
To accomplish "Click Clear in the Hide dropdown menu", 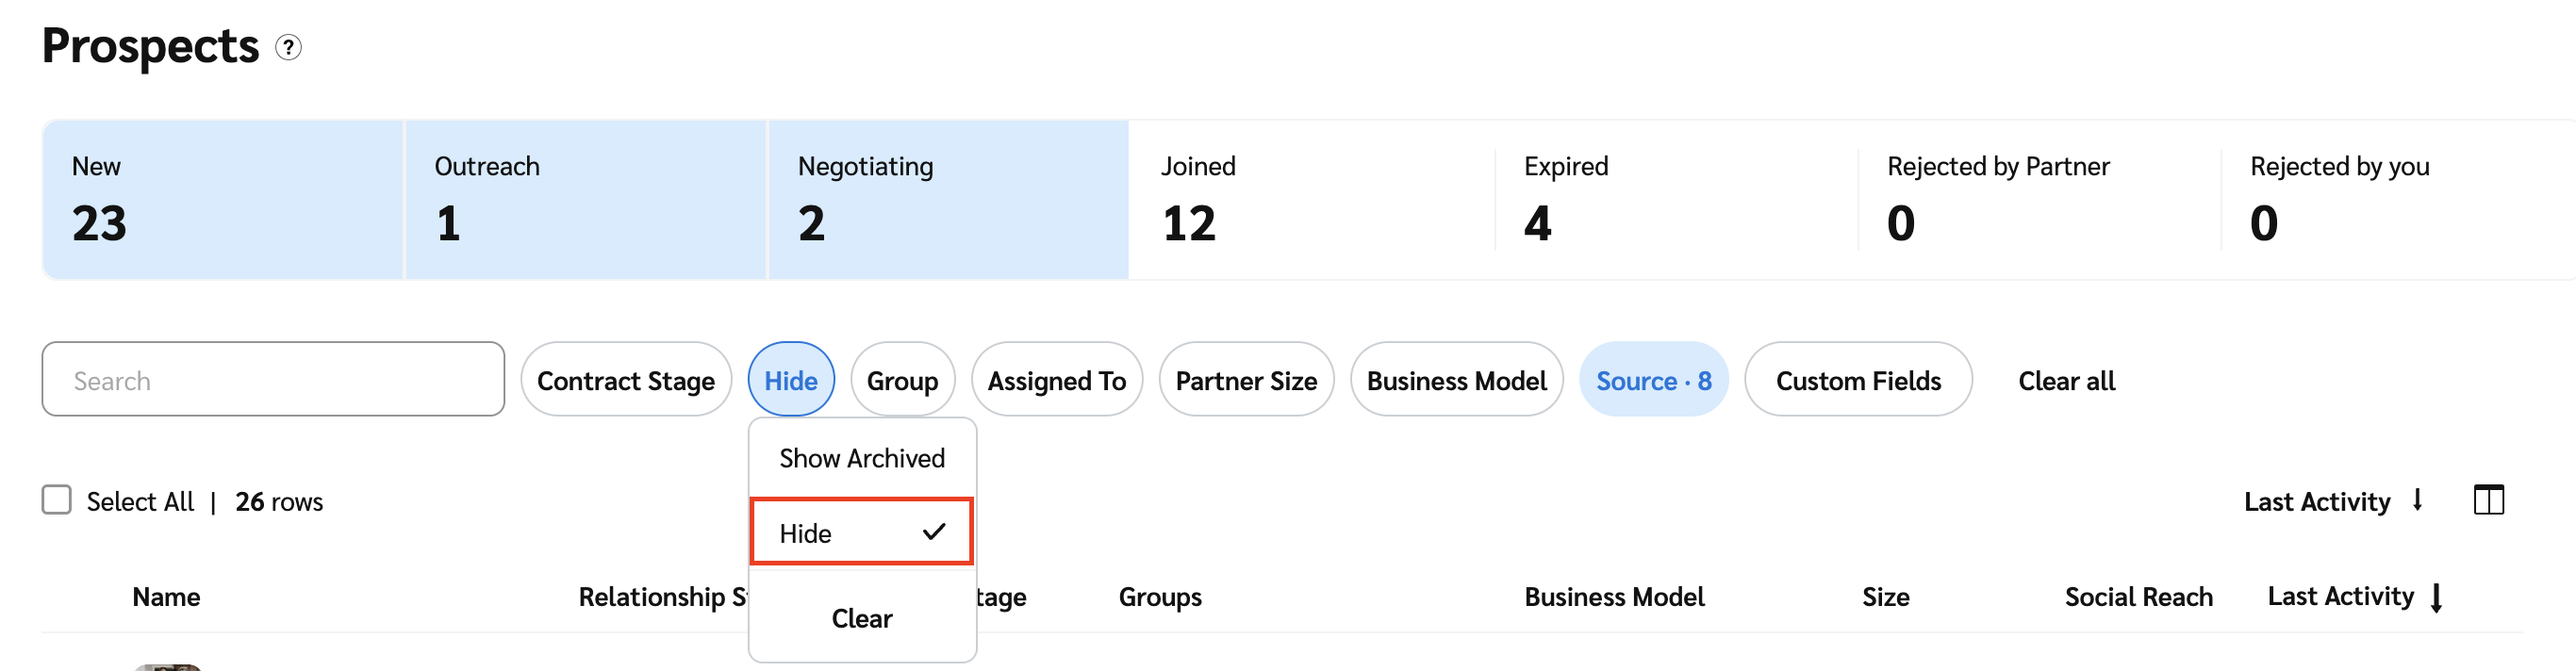I will point(861,618).
